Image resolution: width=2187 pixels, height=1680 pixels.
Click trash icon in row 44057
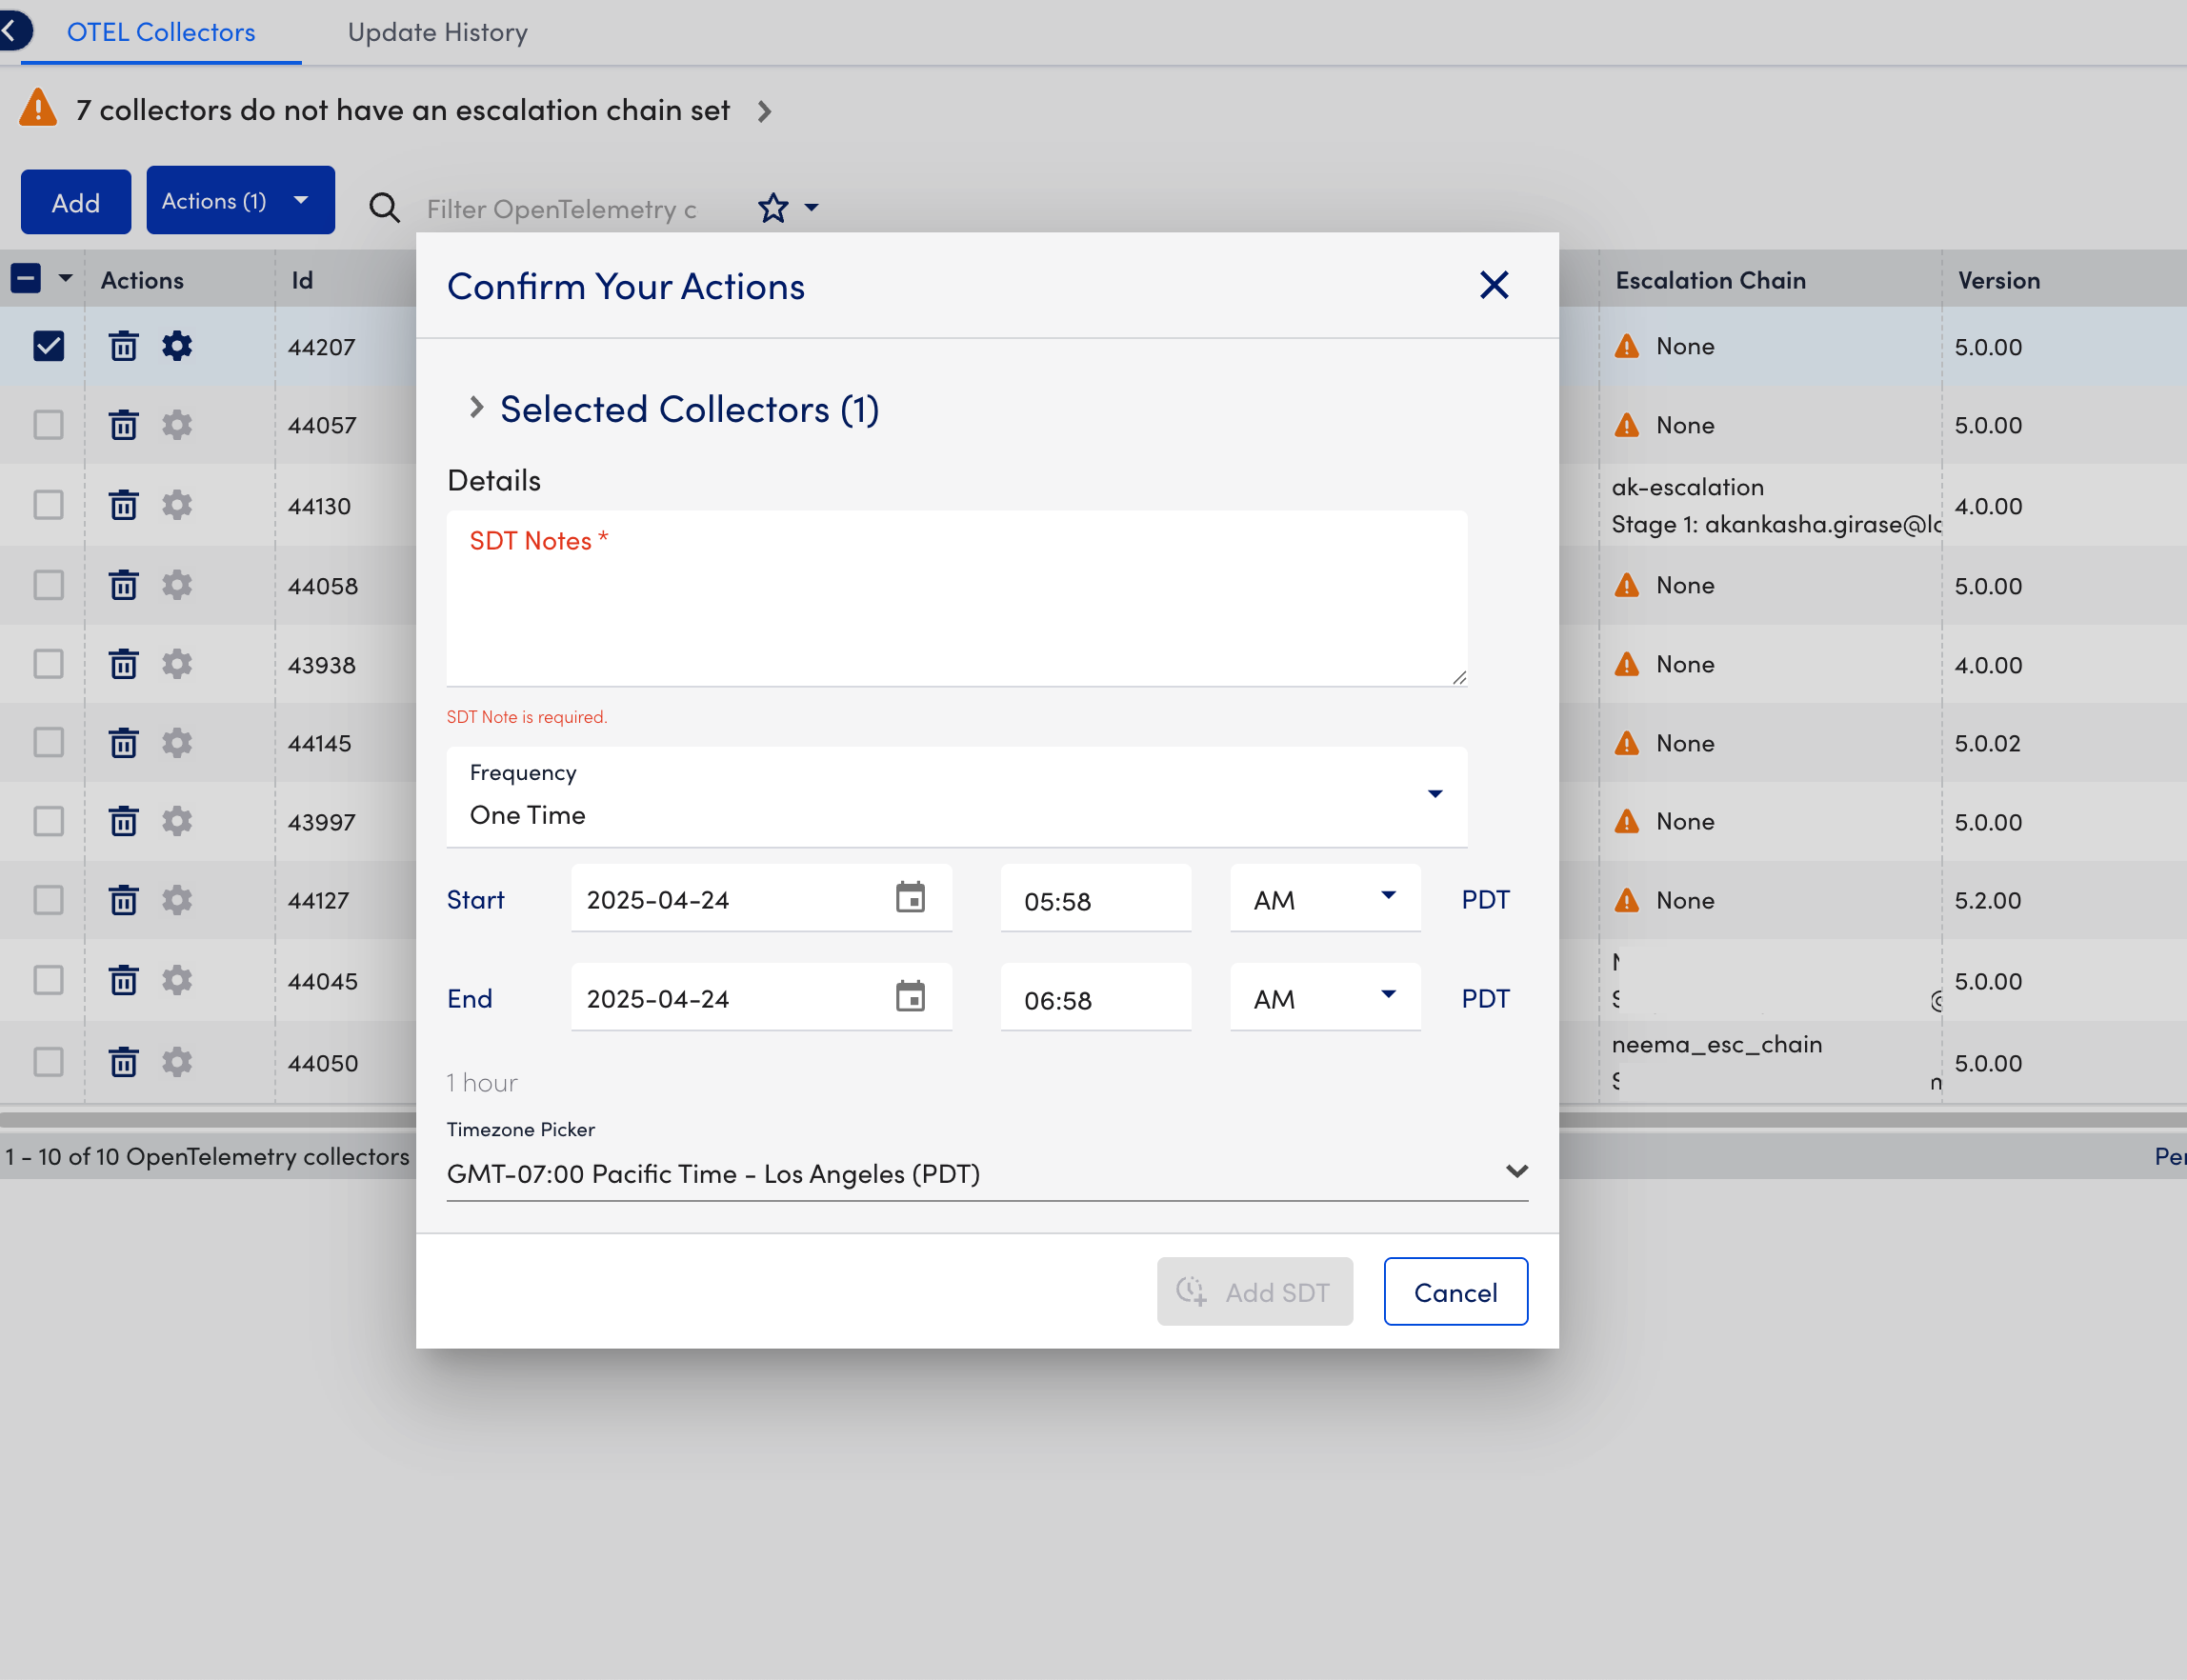tap(123, 425)
